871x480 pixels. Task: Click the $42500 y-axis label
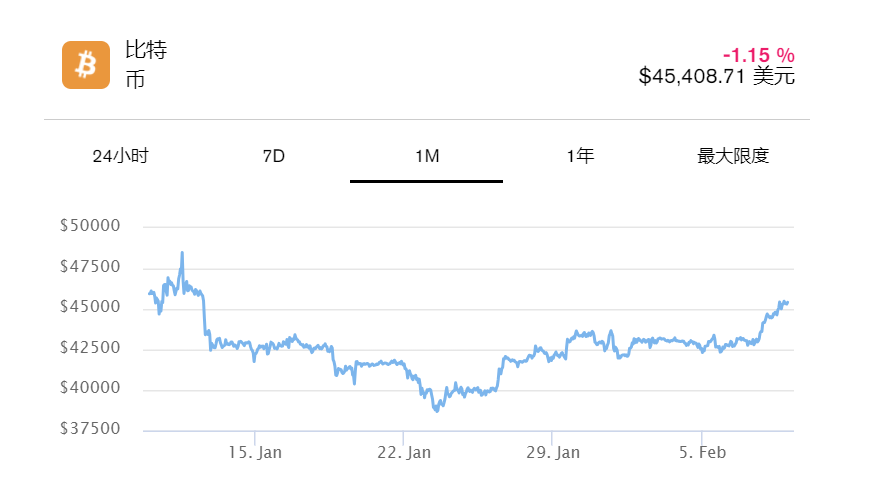90,348
